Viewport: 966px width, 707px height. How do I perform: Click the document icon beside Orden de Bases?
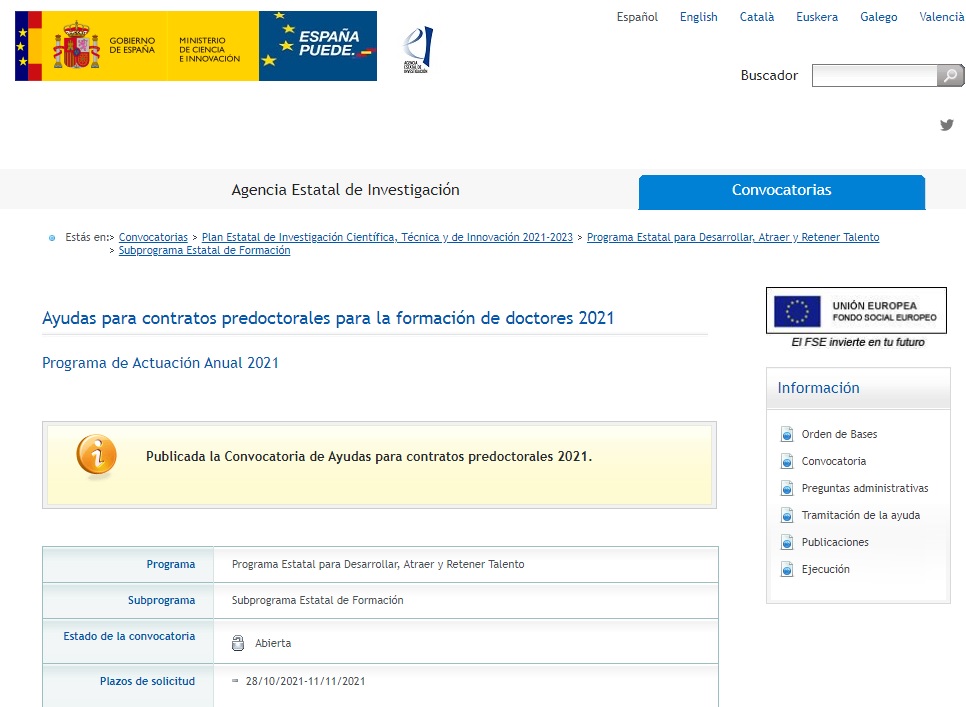(x=787, y=435)
